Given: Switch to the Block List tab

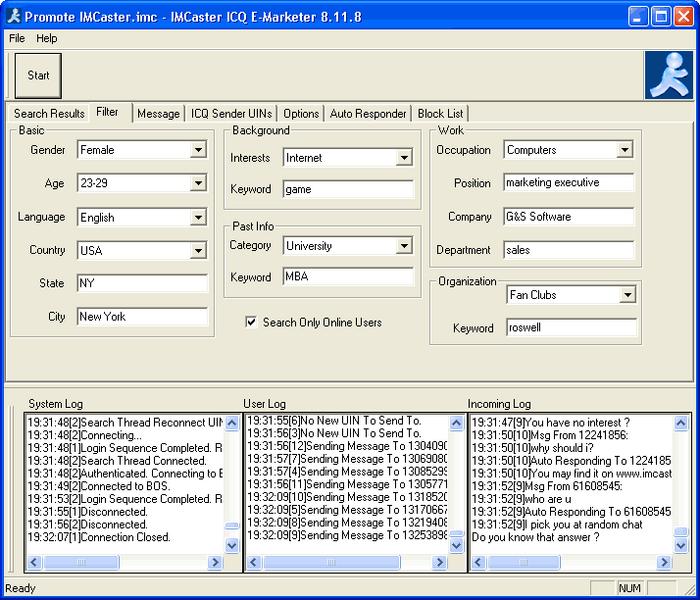Looking at the screenshot, I should coord(440,113).
